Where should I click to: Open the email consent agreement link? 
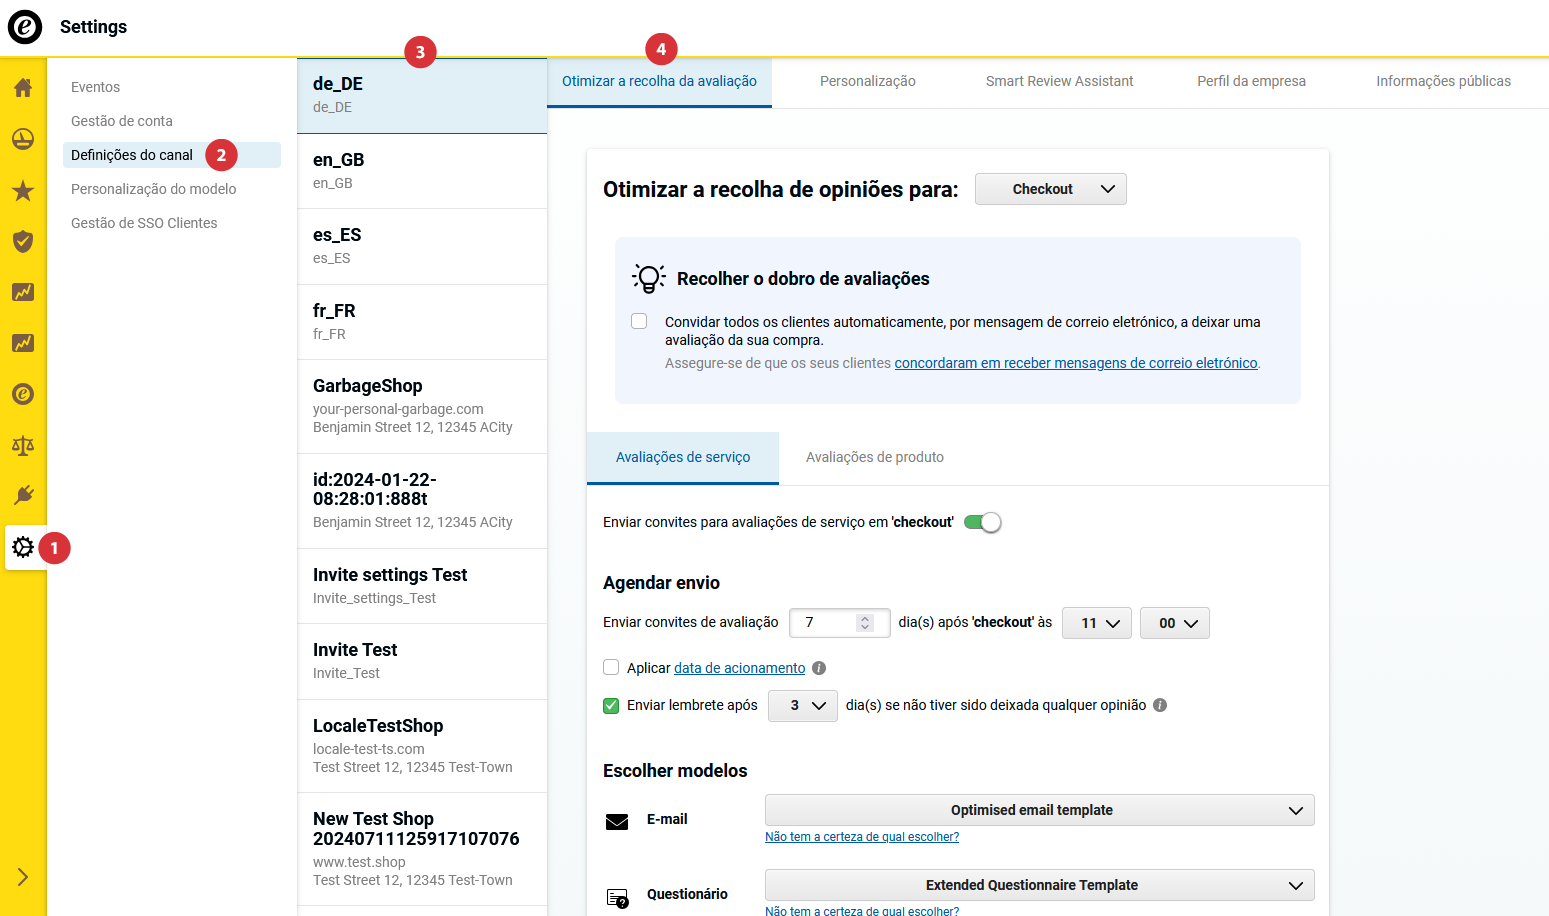[1075, 363]
